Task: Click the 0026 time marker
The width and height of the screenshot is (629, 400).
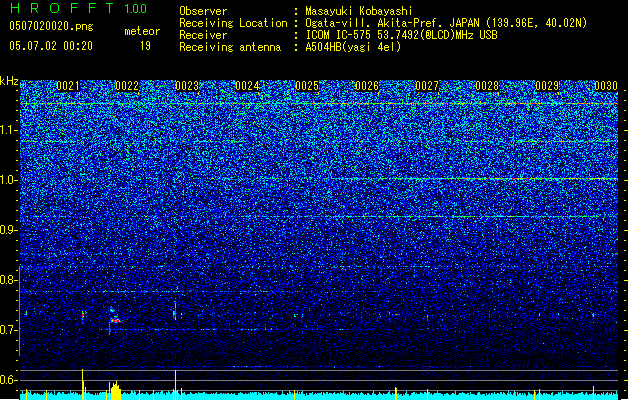Action: pyautogui.click(x=367, y=86)
